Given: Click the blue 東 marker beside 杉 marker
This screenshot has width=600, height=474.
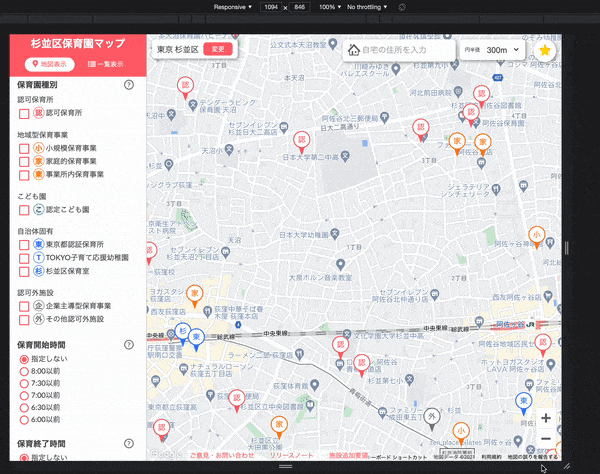Looking at the screenshot, I should [196, 340].
